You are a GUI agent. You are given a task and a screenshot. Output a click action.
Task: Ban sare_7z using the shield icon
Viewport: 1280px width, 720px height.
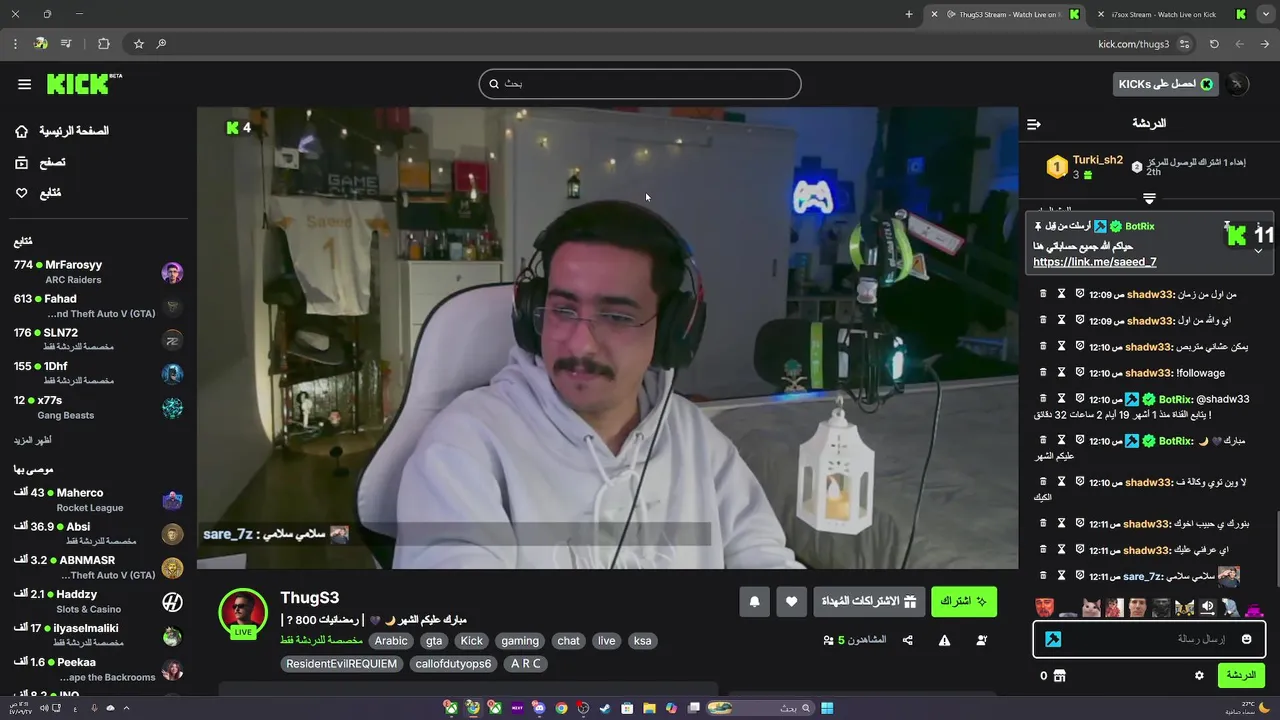click(x=1080, y=576)
